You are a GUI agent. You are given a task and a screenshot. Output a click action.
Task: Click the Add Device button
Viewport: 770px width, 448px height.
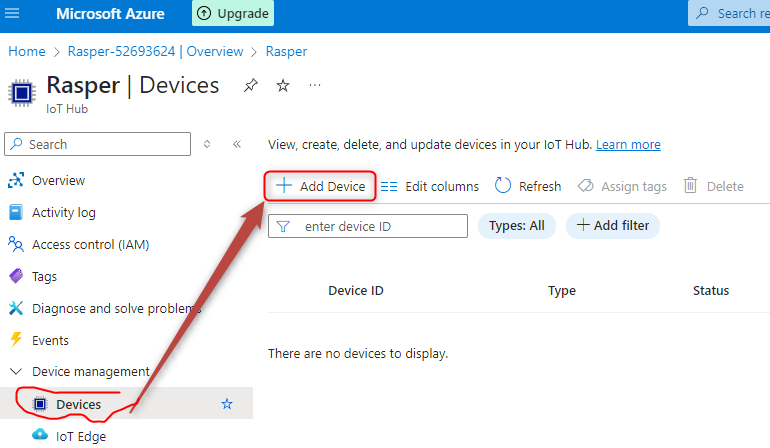click(x=321, y=186)
